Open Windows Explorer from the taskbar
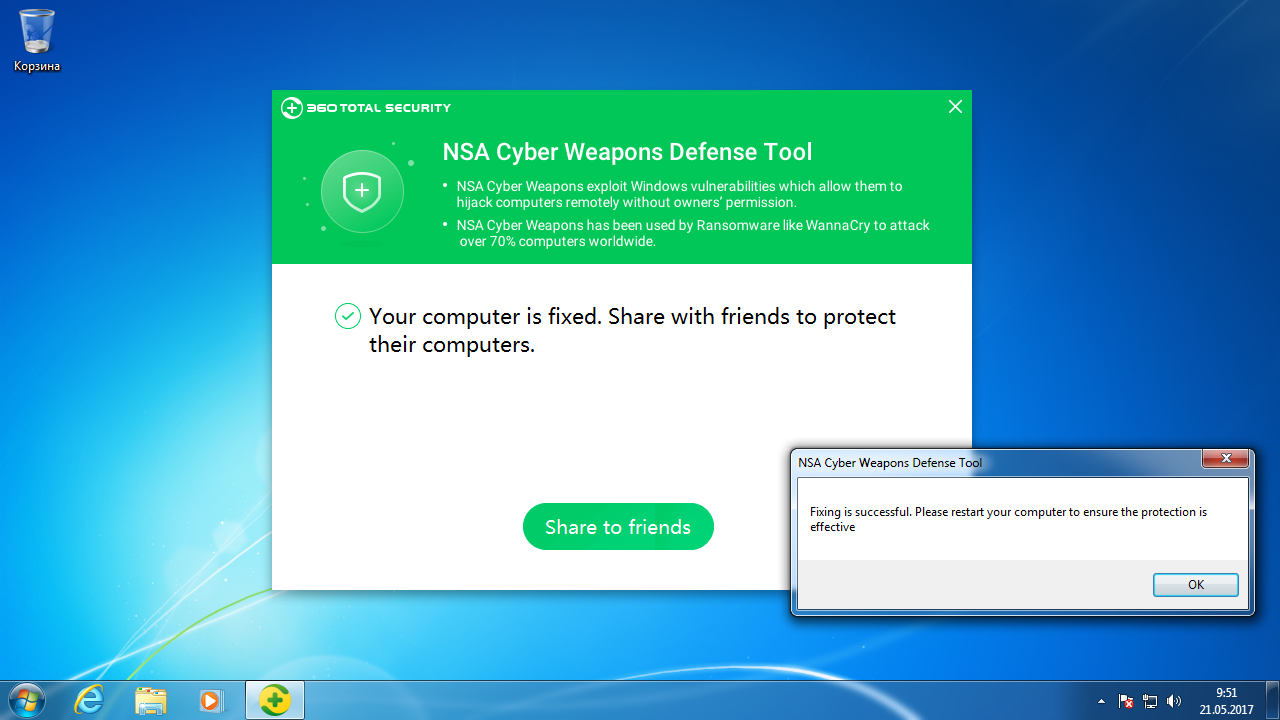The height and width of the screenshot is (720, 1280). tap(151, 700)
